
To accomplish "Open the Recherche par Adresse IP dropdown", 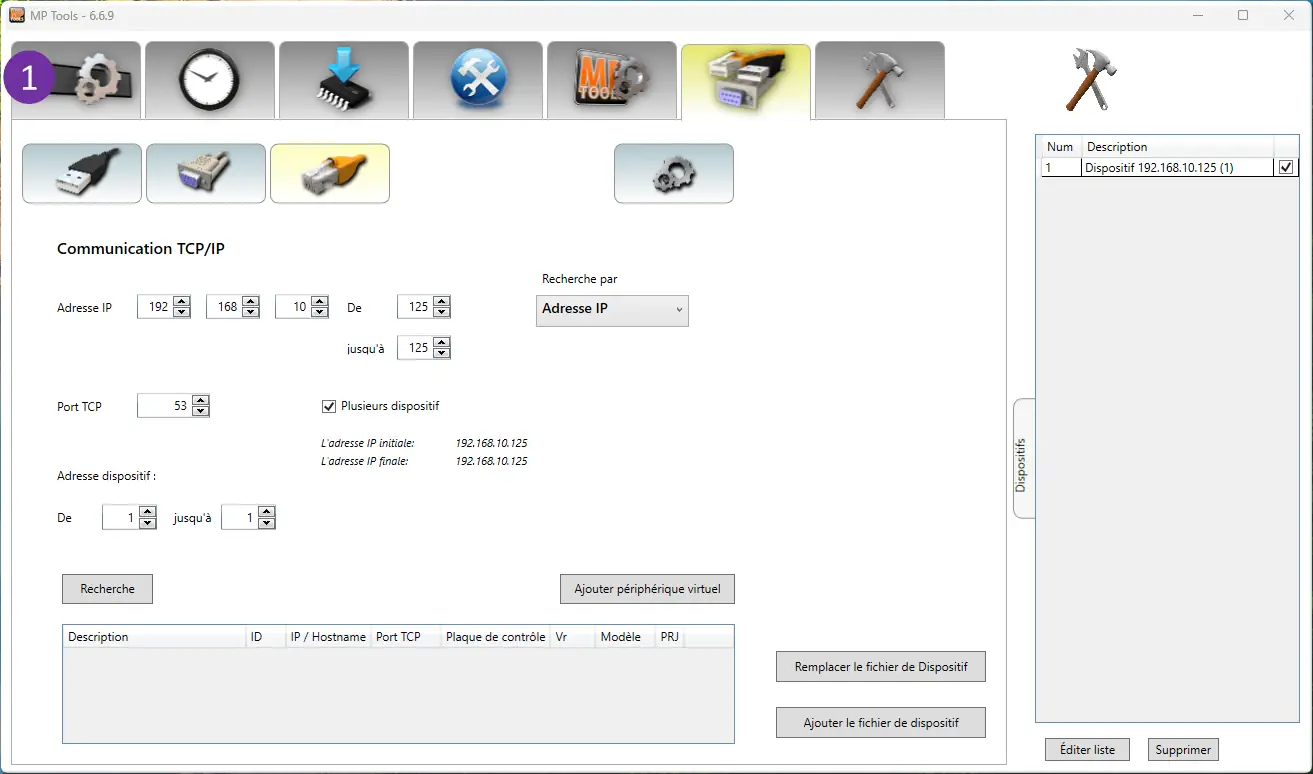I will (612, 309).
